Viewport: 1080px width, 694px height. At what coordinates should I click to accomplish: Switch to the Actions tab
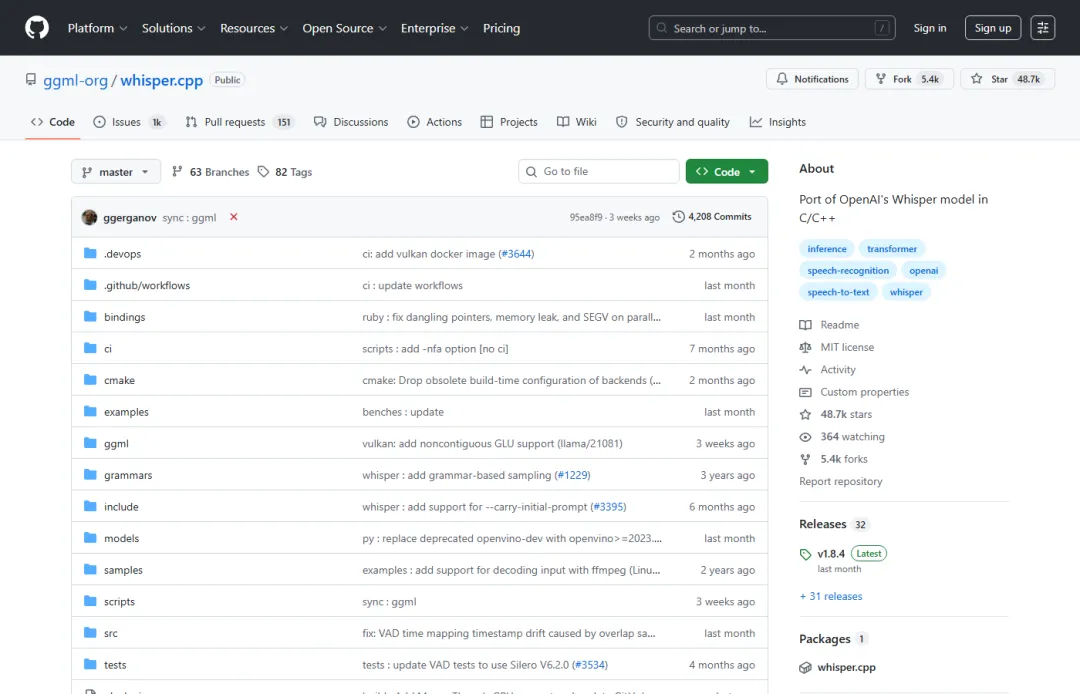[x=435, y=122]
